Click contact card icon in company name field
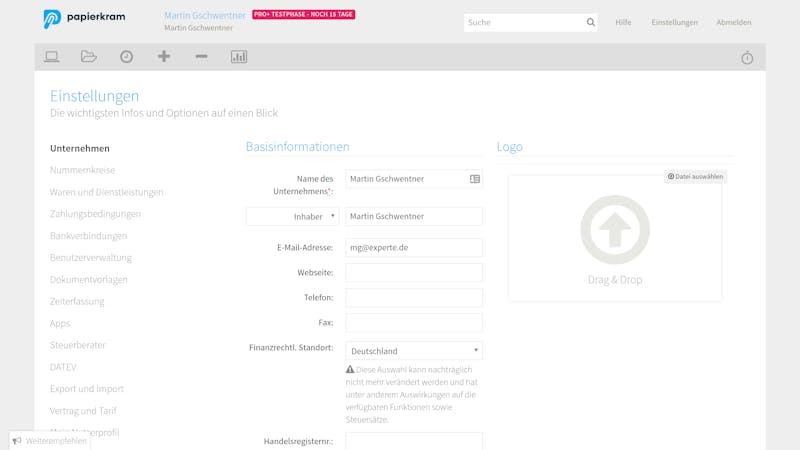Image resolution: width=800 pixels, height=450 pixels. pyautogui.click(x=474, y=179)
